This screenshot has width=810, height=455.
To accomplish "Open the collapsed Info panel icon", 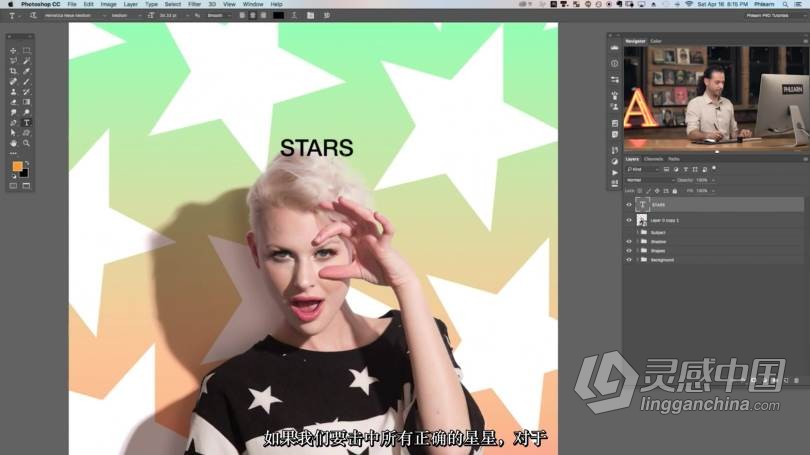I will [615, 64].
